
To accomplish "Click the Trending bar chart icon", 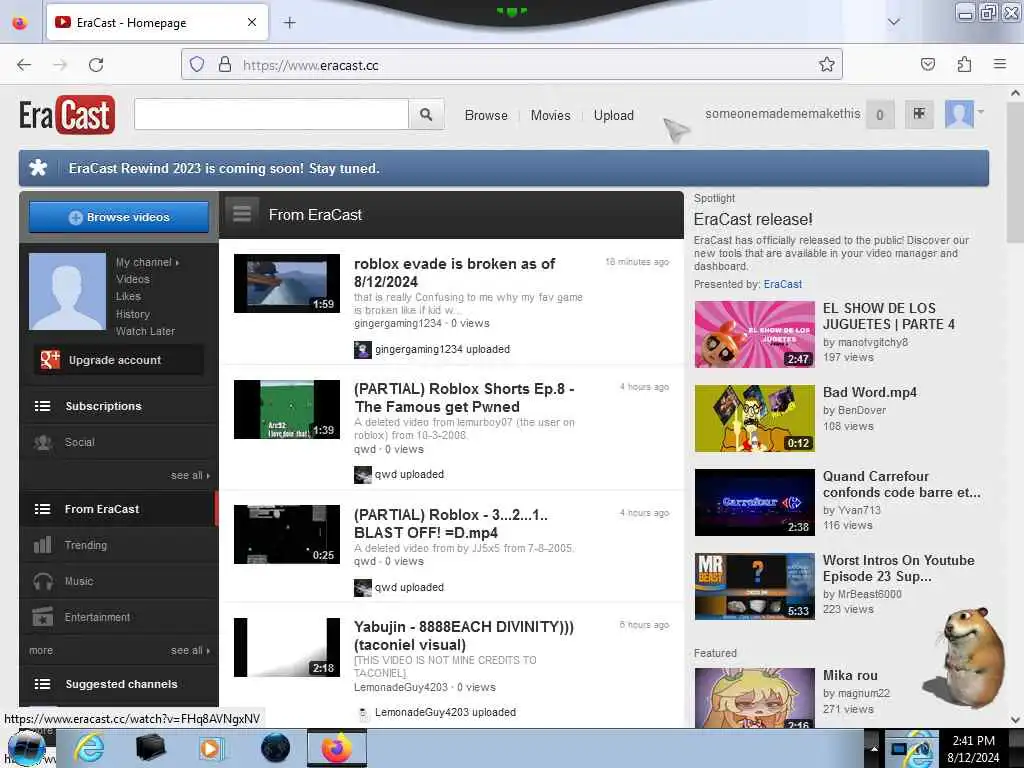I will (x=42, y=545).
